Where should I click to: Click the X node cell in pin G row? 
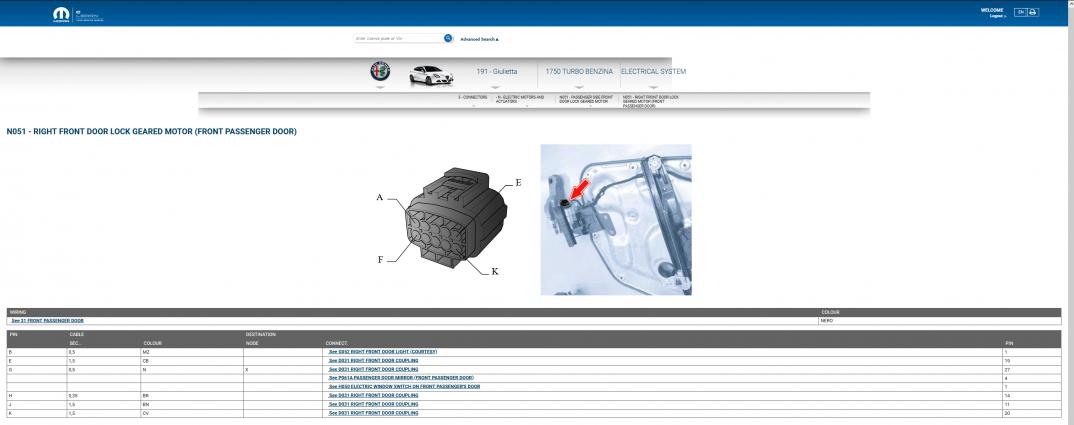click(284, 369)
